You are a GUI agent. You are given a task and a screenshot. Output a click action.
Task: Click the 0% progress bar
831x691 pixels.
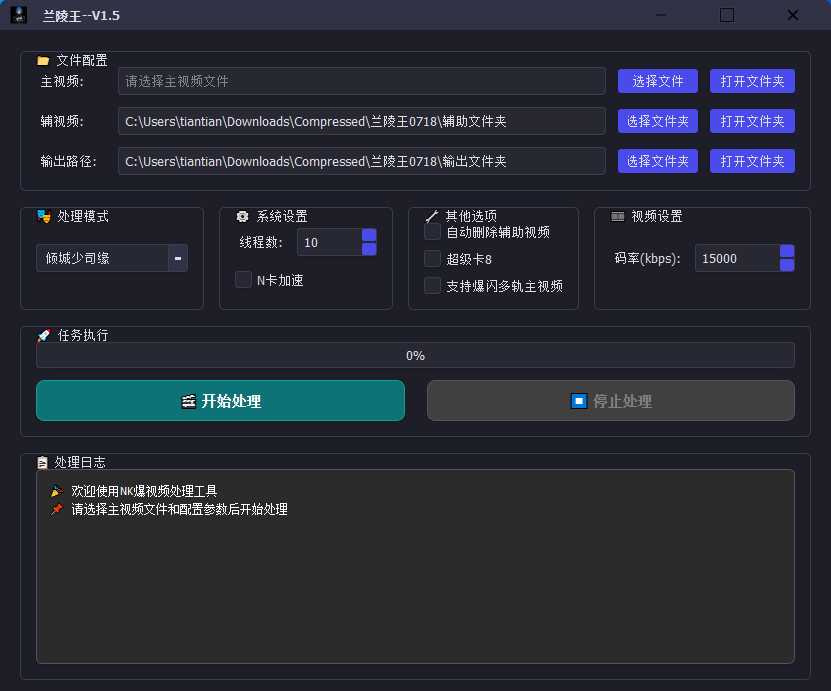click(x=415, y=355)
